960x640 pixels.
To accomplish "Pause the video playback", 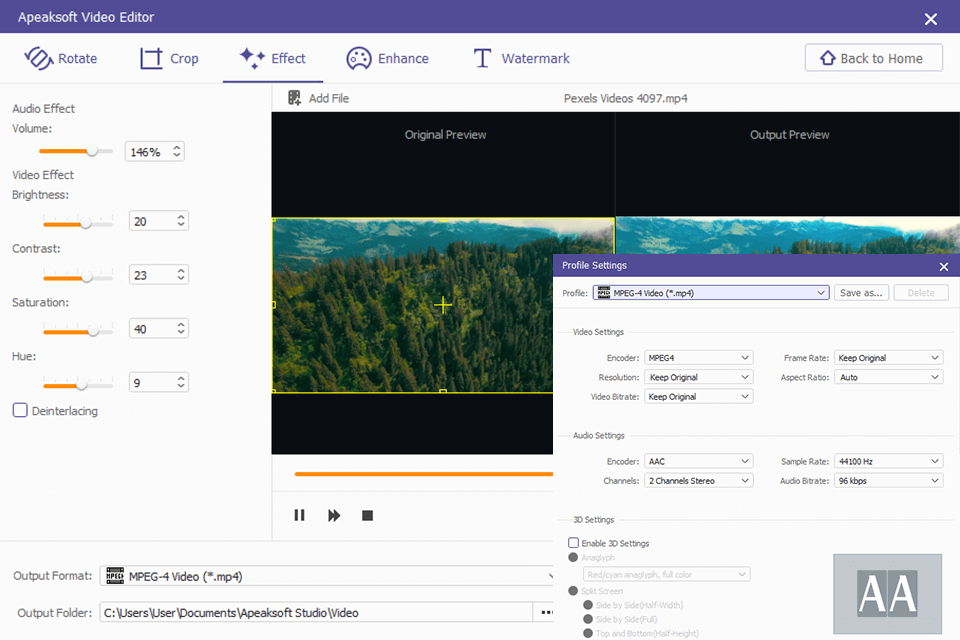I will click(299, 515).
